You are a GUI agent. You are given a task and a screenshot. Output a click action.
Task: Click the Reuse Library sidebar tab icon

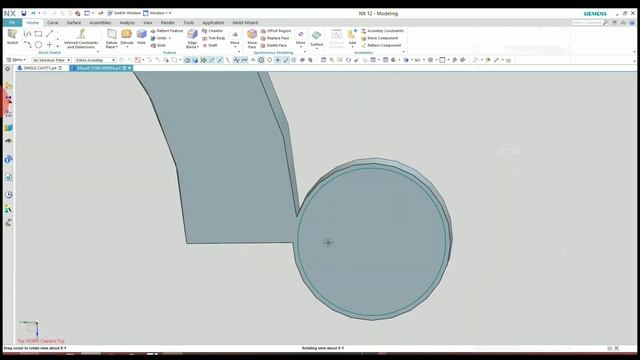coord(8,128)
